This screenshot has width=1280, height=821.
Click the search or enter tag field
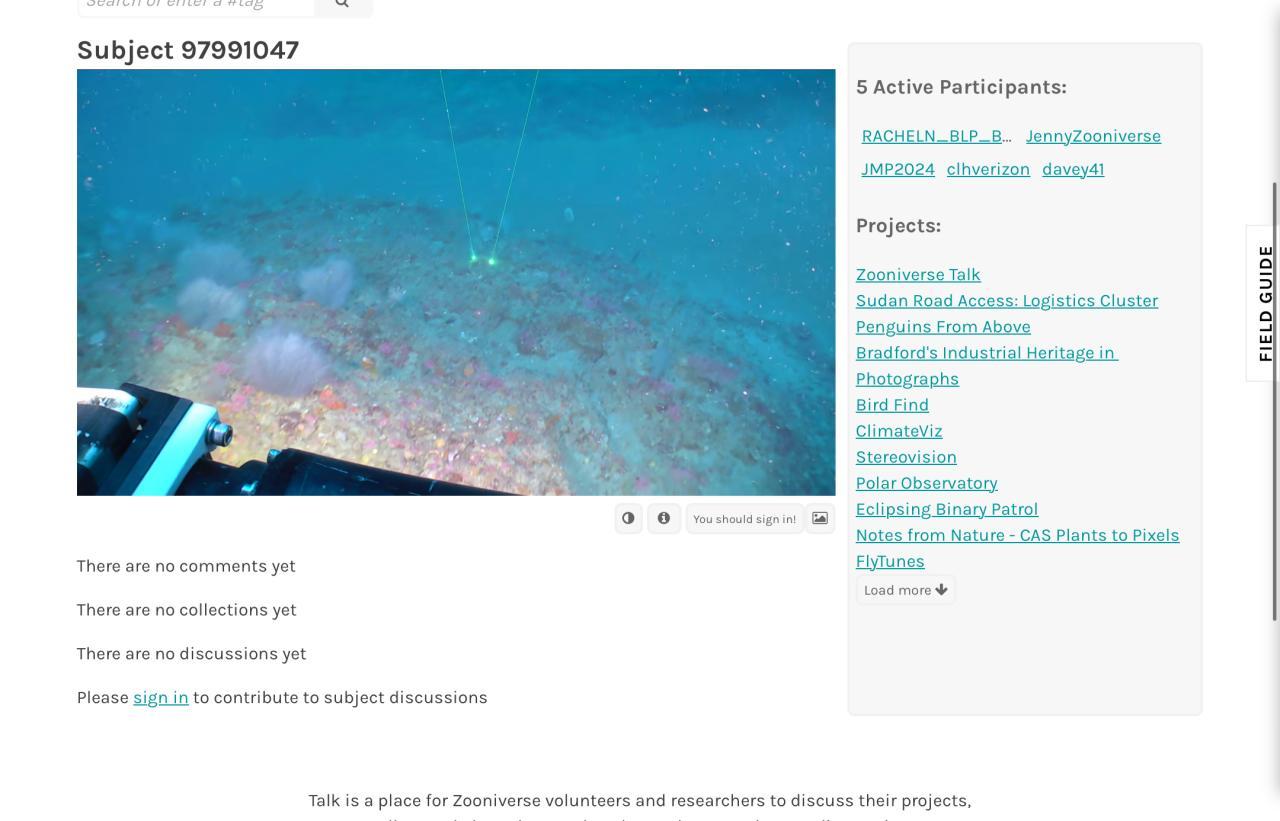196,4
